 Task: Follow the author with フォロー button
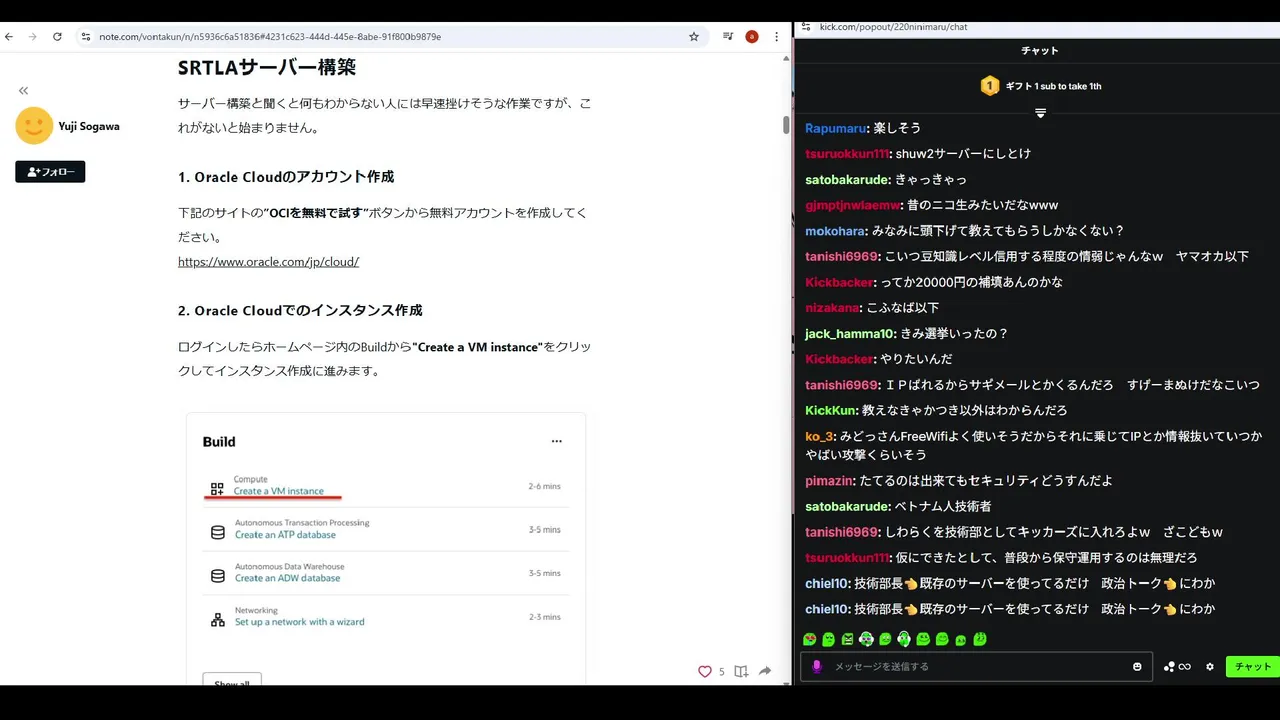[x=50, y=172]
